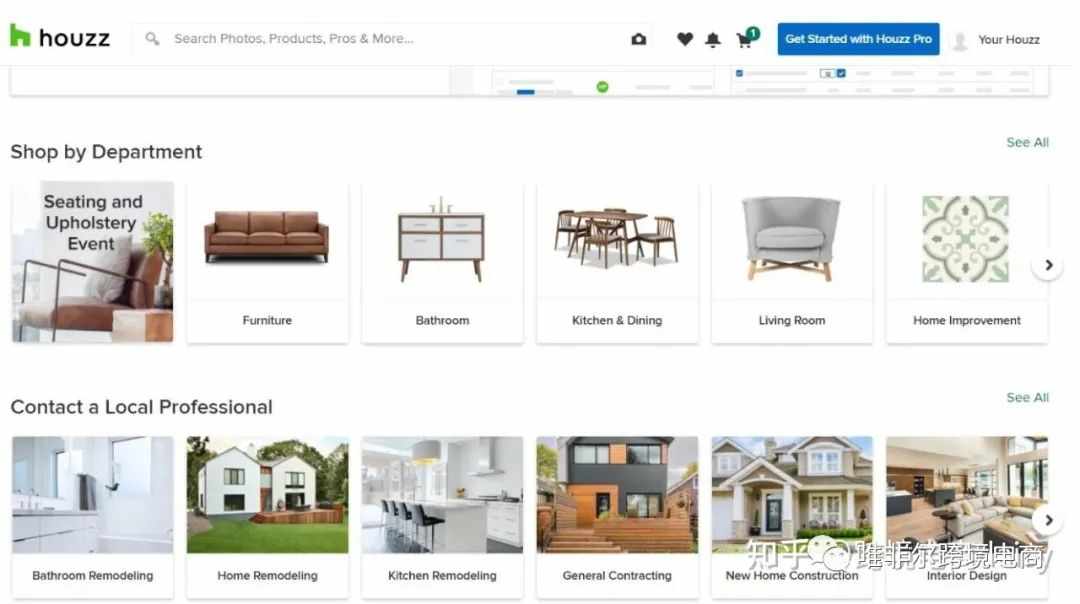Open notifications bell icon
This screenshot has width=1080, height=604.
click(x=713, y=40)
